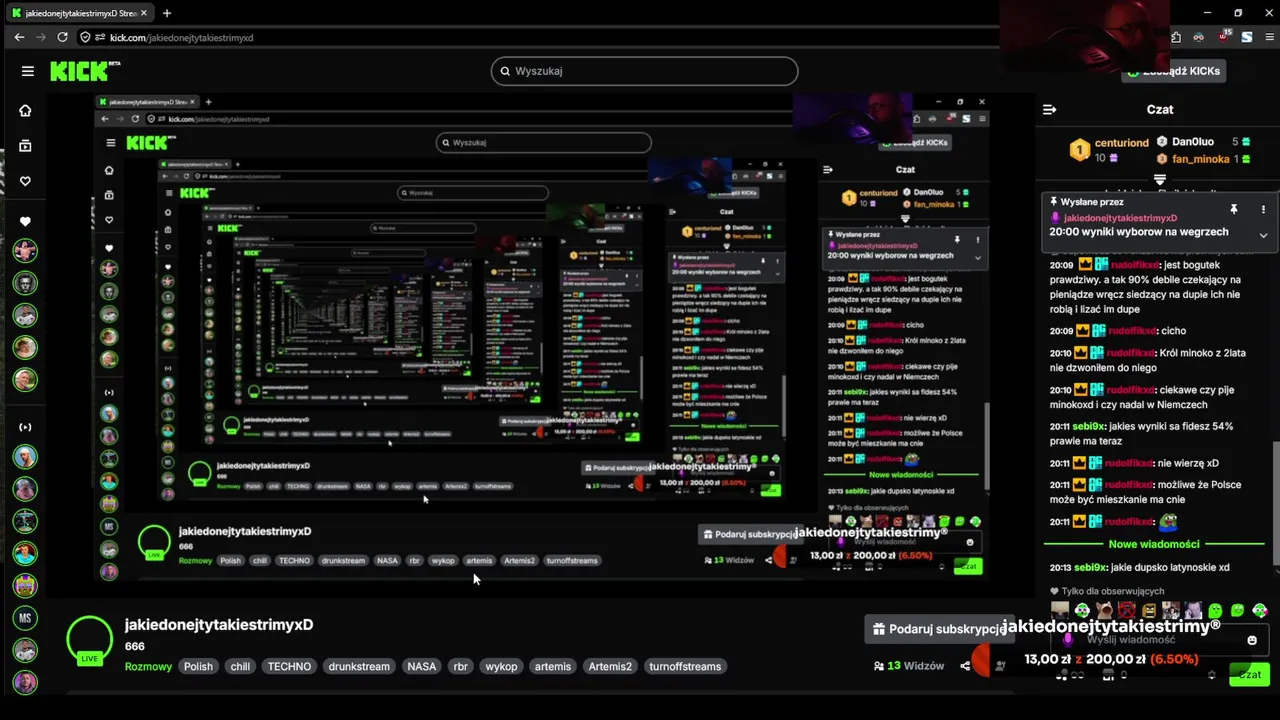Click the 'MS' followed channel avatar
The image size is (1280, 720).
pos(25,618)
